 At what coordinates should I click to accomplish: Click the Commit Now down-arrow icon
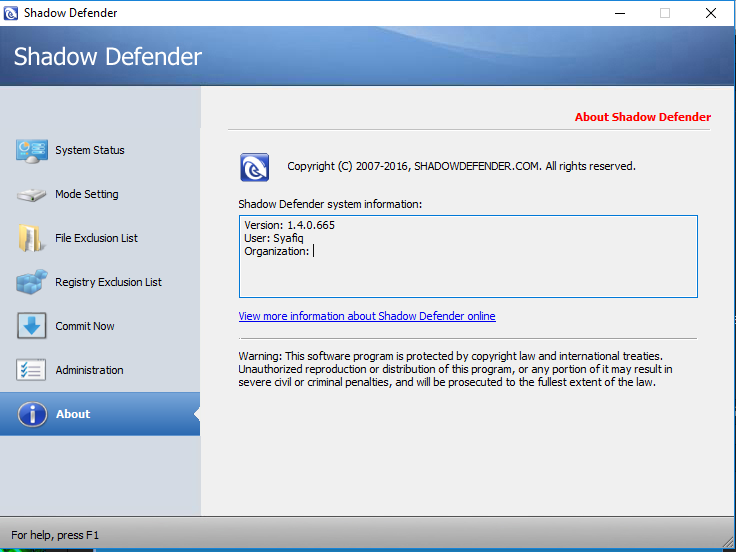[31, 326]
